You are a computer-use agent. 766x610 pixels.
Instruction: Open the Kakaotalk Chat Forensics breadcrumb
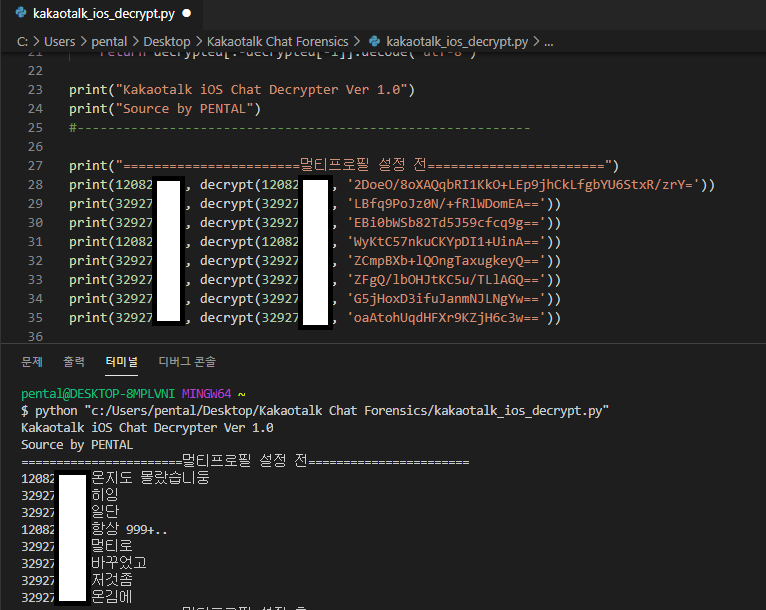277,42
